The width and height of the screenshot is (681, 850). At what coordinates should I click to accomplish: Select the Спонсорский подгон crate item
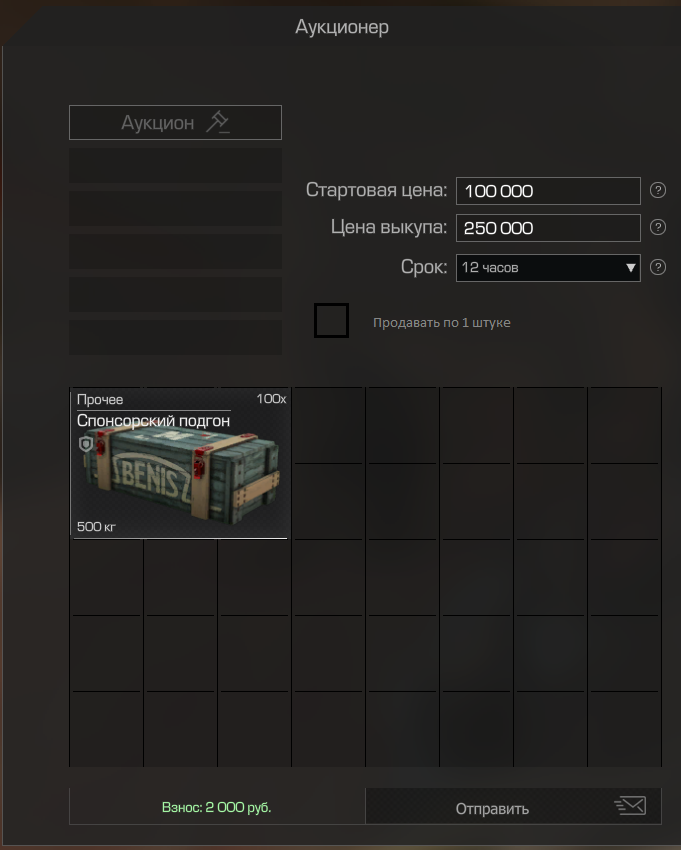tap(180, 463)
